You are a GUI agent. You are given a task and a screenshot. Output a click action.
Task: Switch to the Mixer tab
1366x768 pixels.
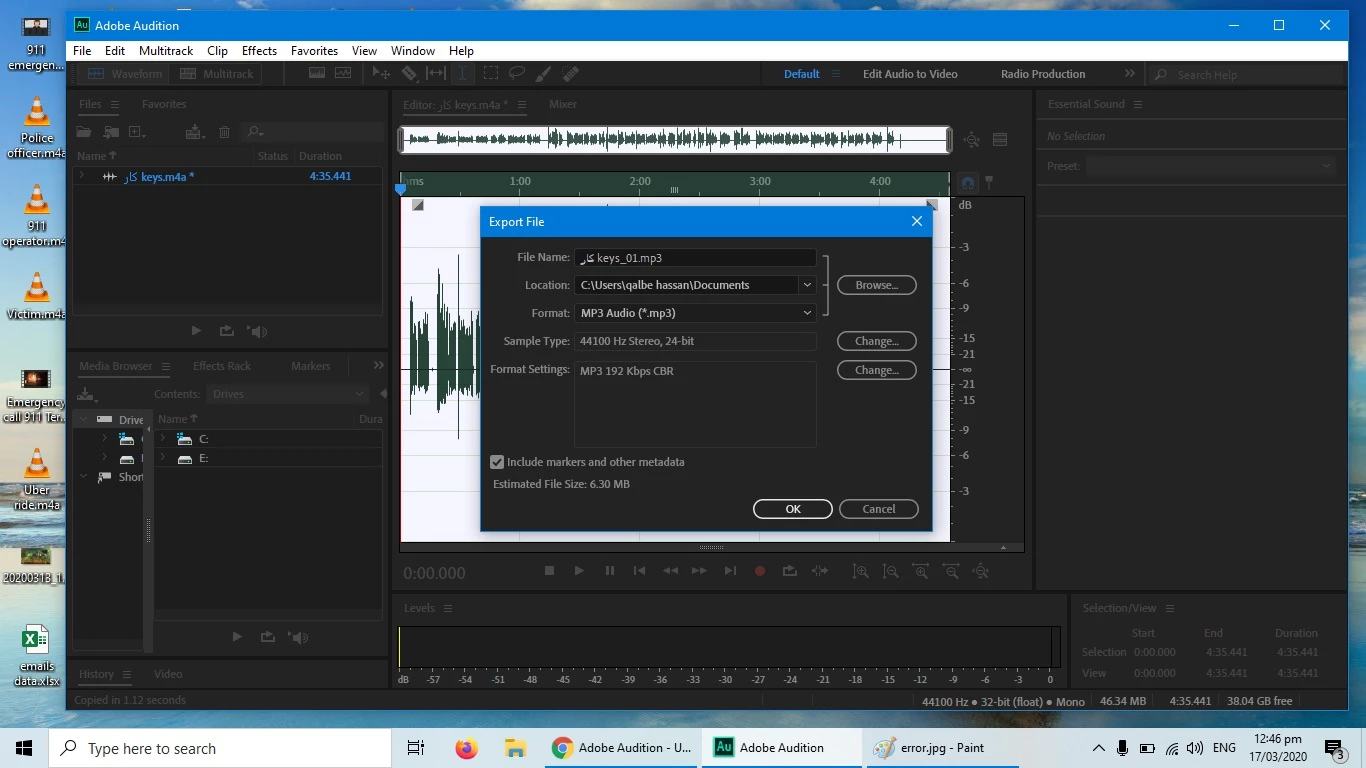(563, 104)
